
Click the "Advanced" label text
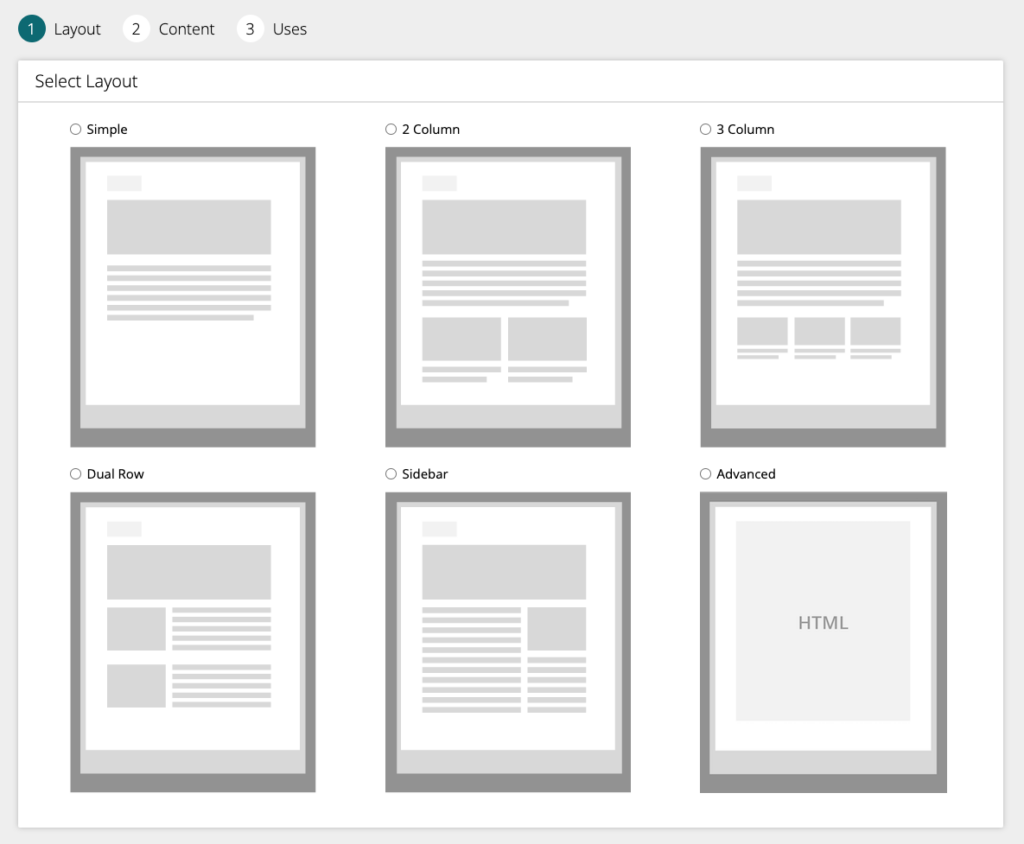point(746,474)
